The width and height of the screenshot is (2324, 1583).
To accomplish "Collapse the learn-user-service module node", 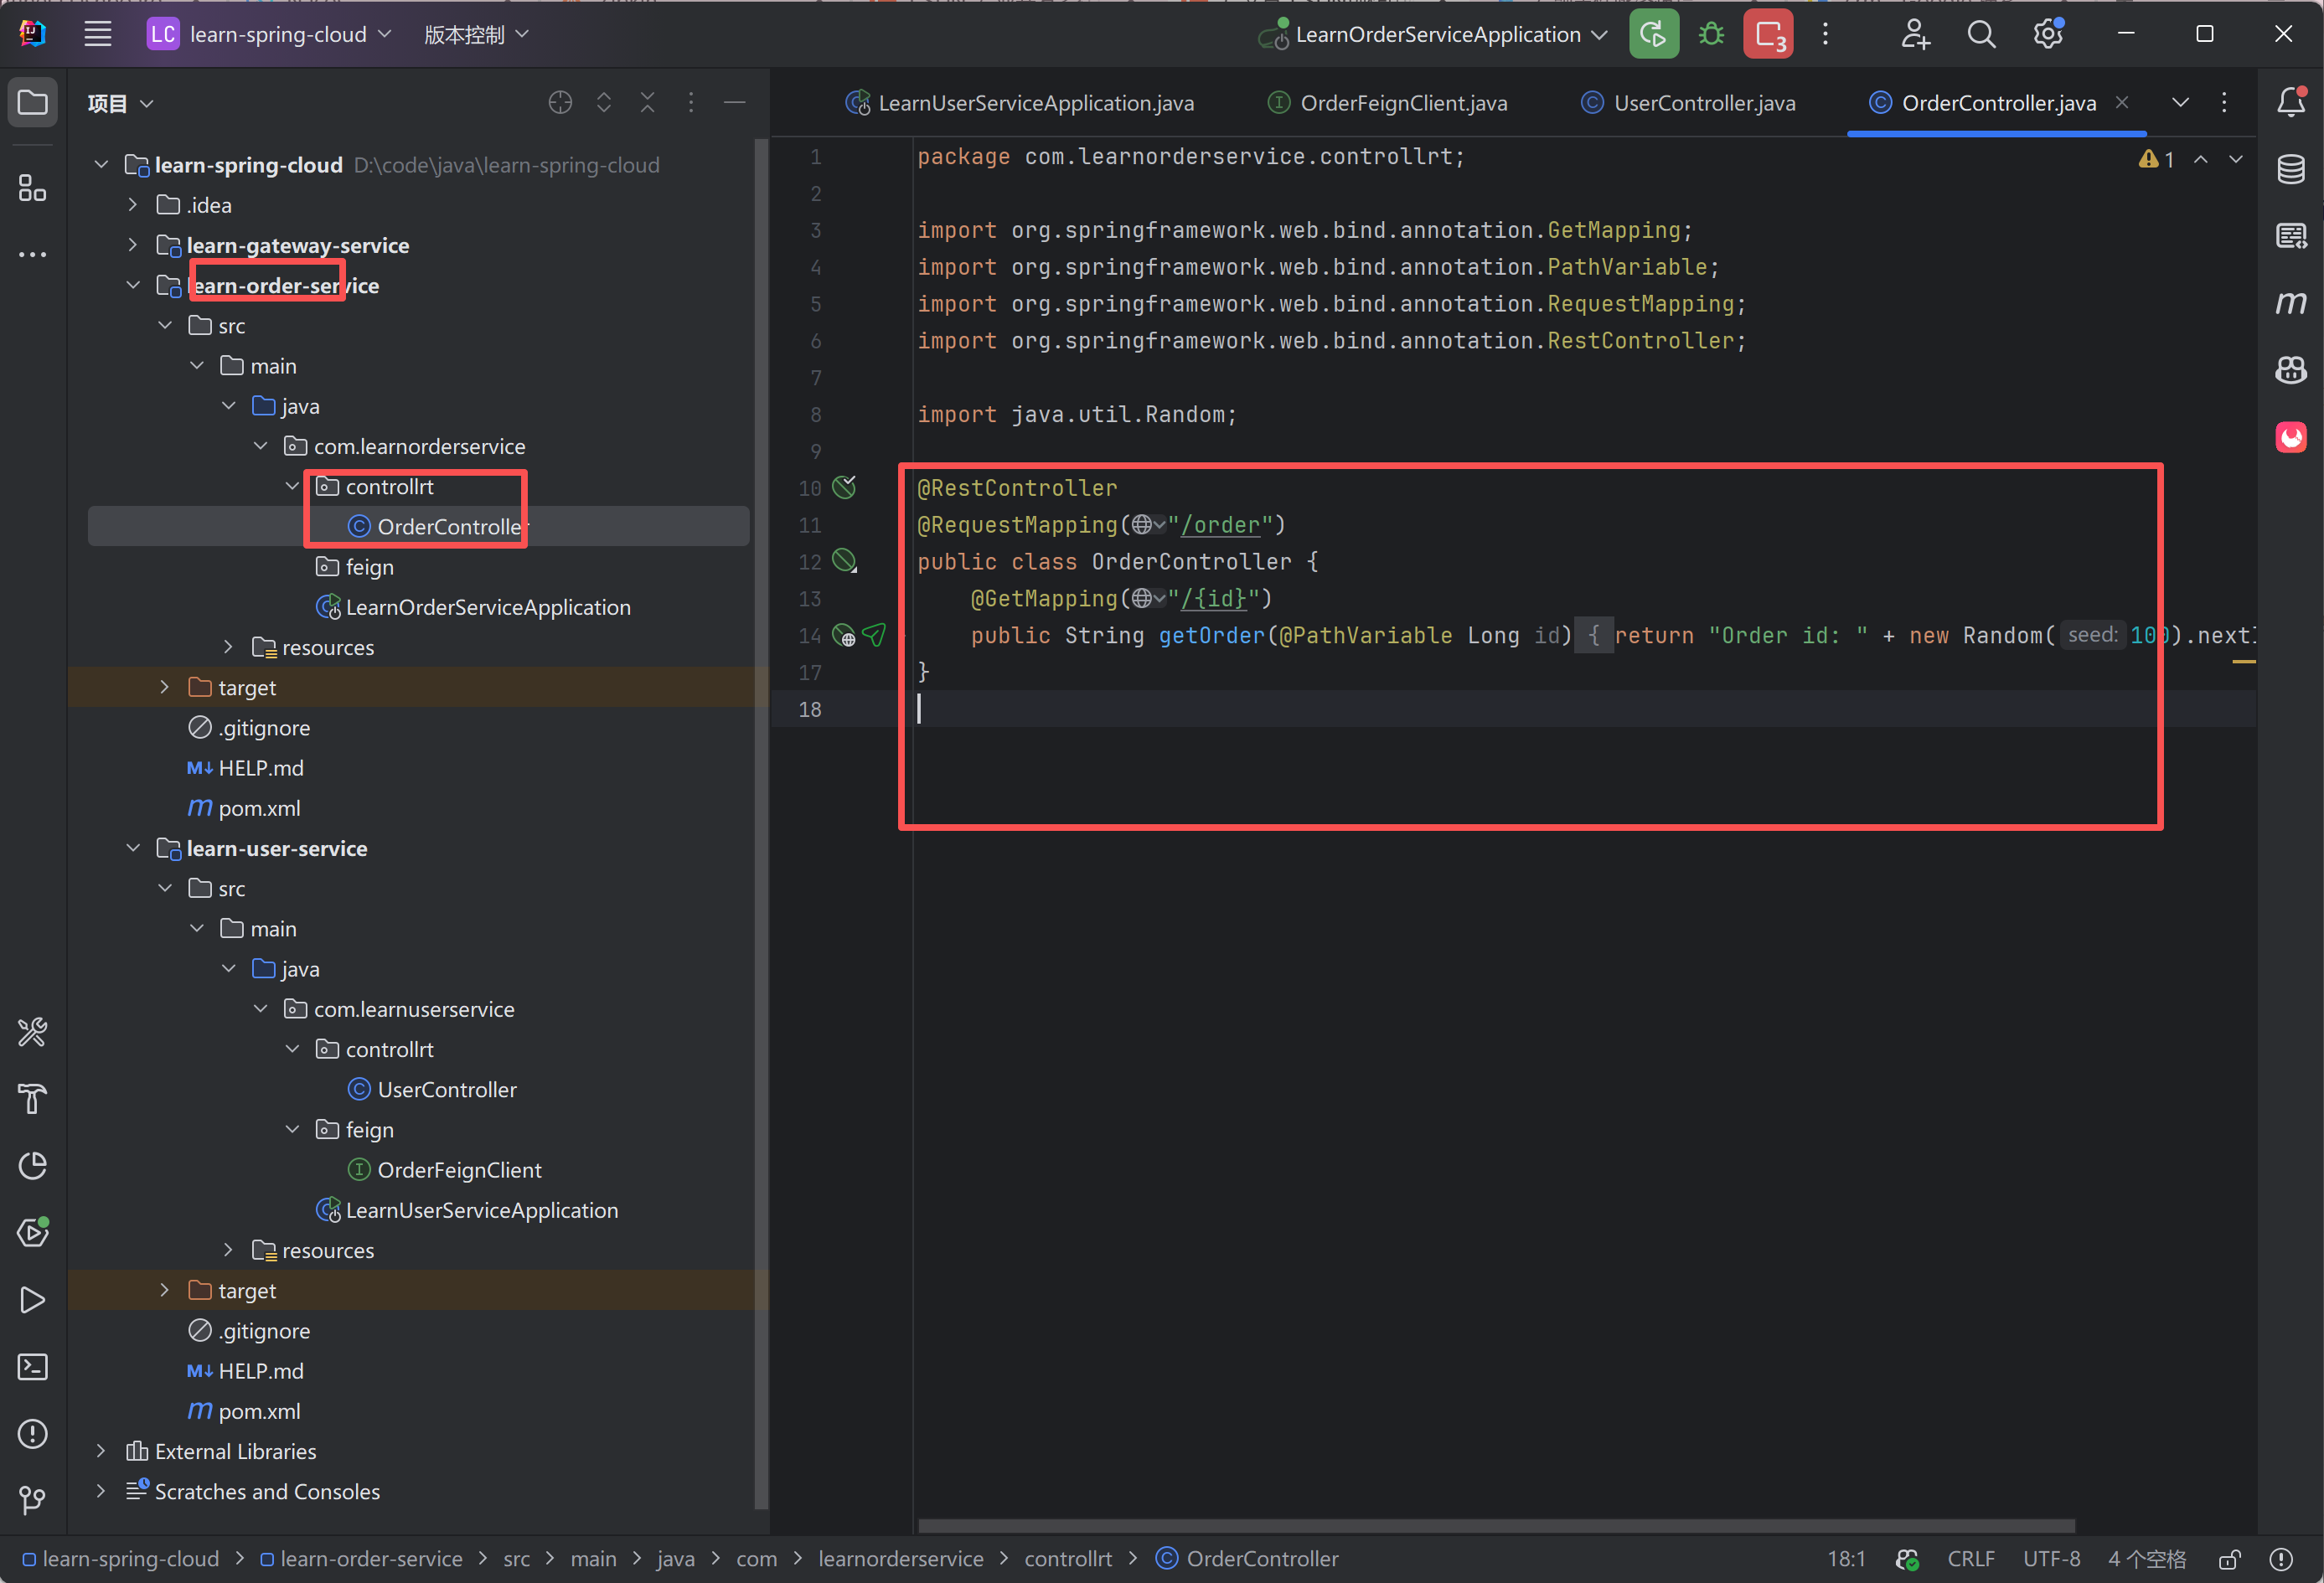I will click(x=133, y=848).
